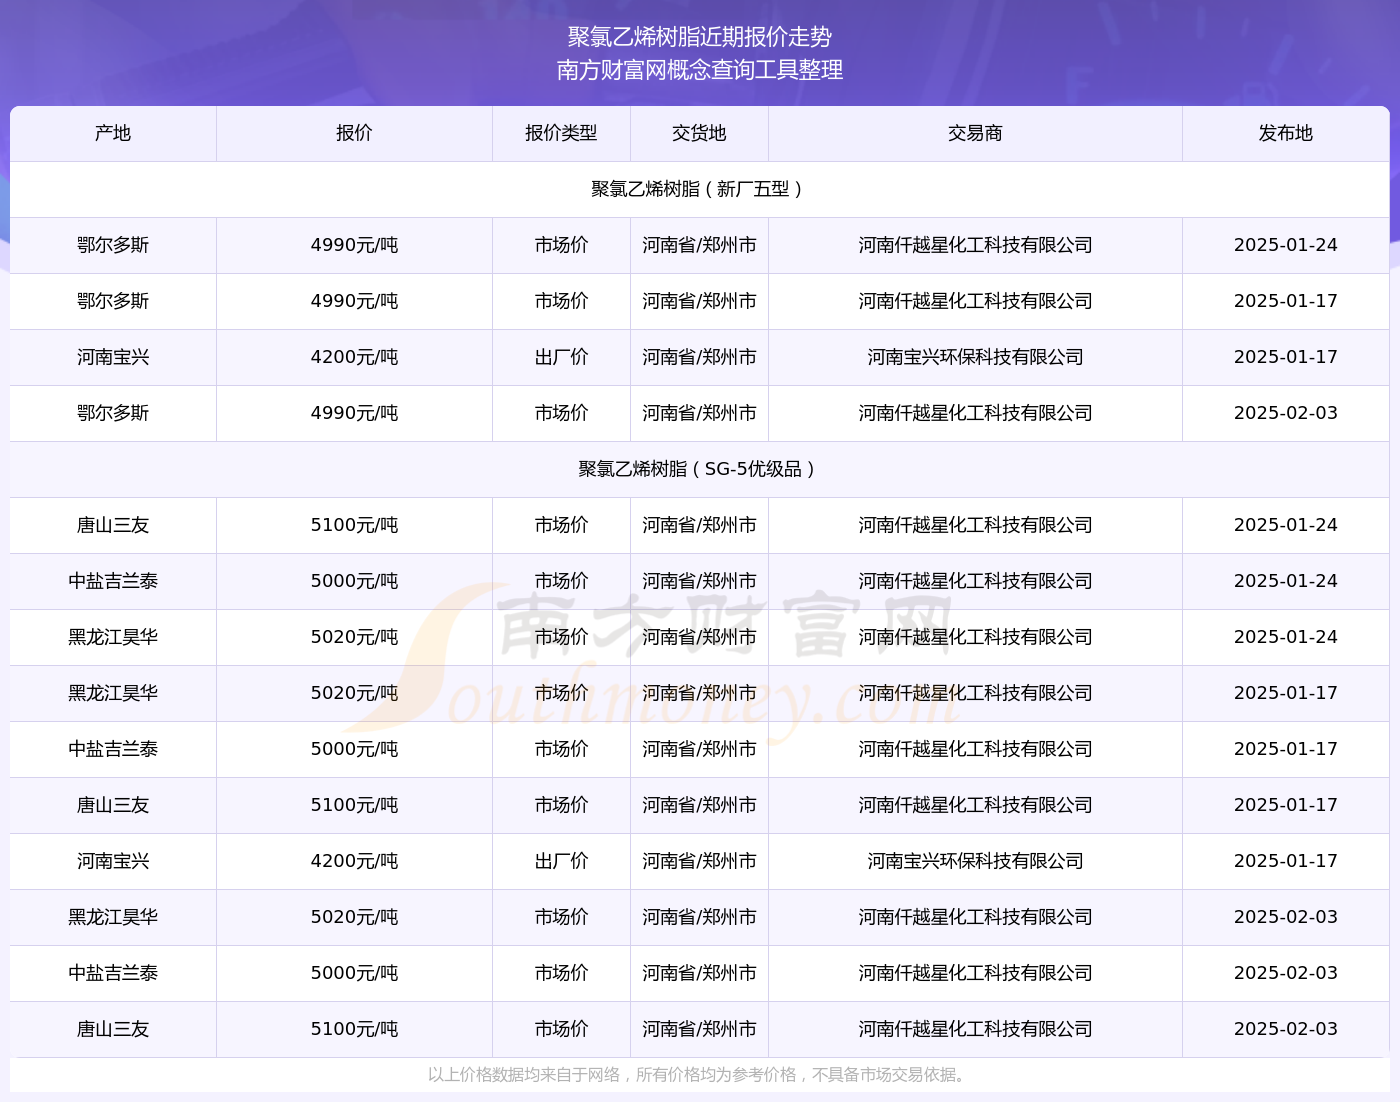This screenshot has width=1400, height=1102.
Task: Click date 2025-02-03 in the 鄂尔多斯 row
Action: point(1285,413)
